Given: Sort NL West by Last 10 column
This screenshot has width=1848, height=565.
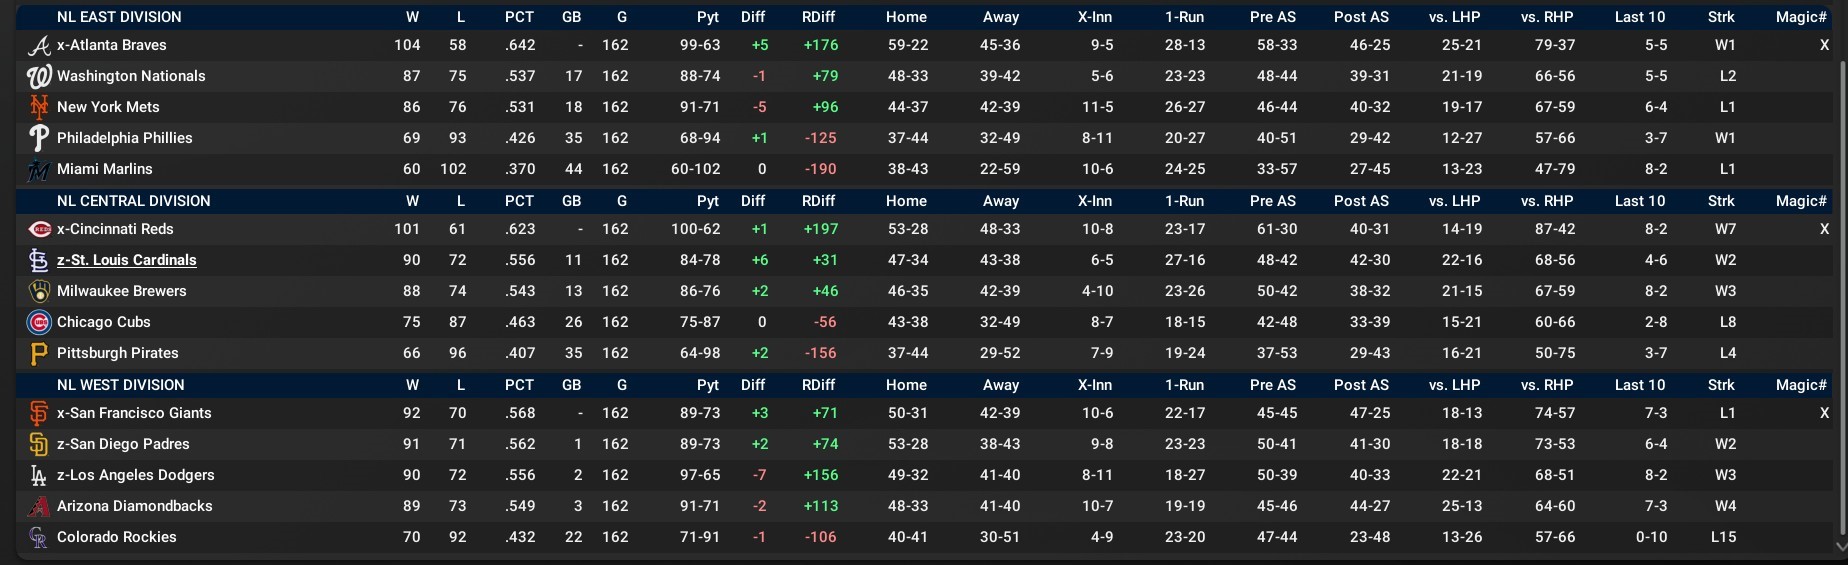Looking at the screenshot, I should pos(1640,385).
